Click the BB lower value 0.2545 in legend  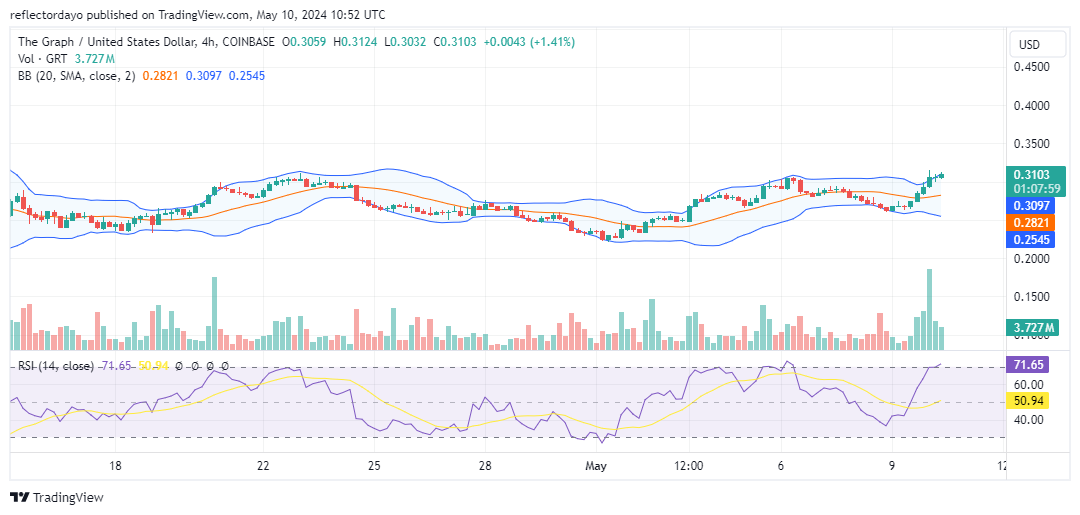[246, 76]
